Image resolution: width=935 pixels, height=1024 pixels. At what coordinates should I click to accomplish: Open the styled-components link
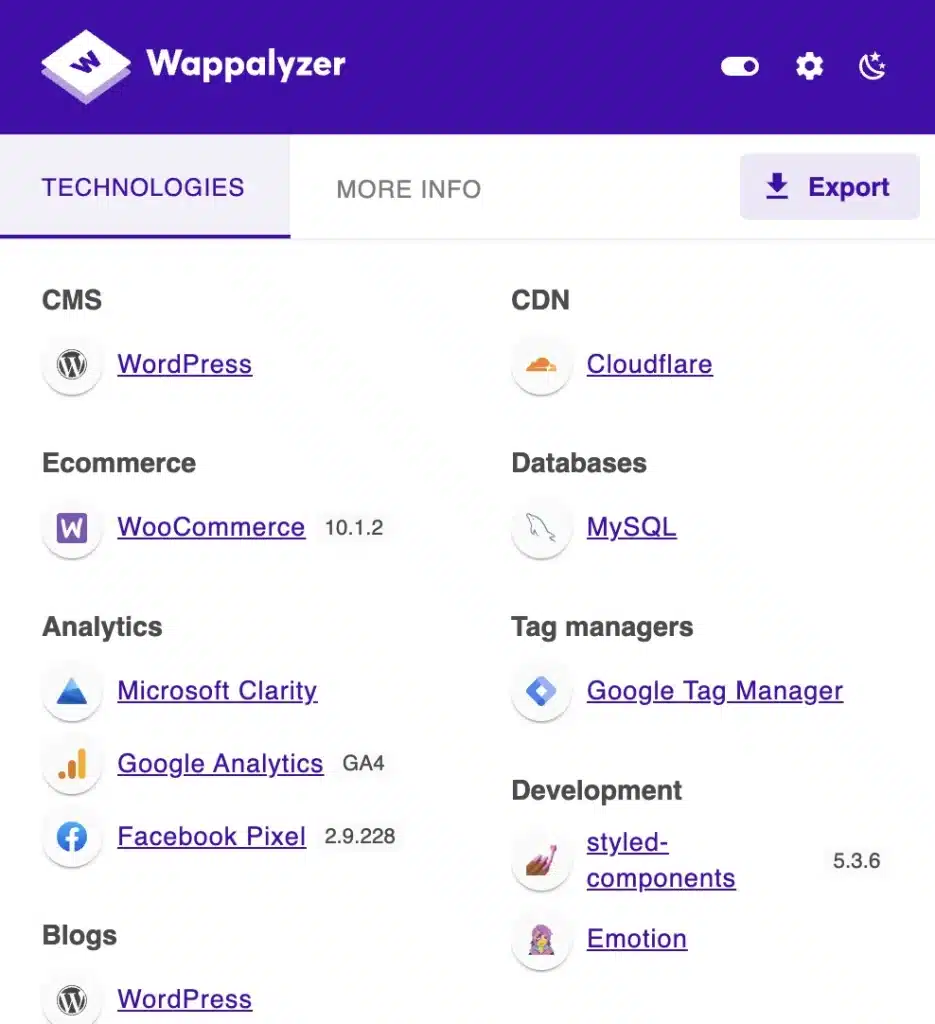point(660,861)
